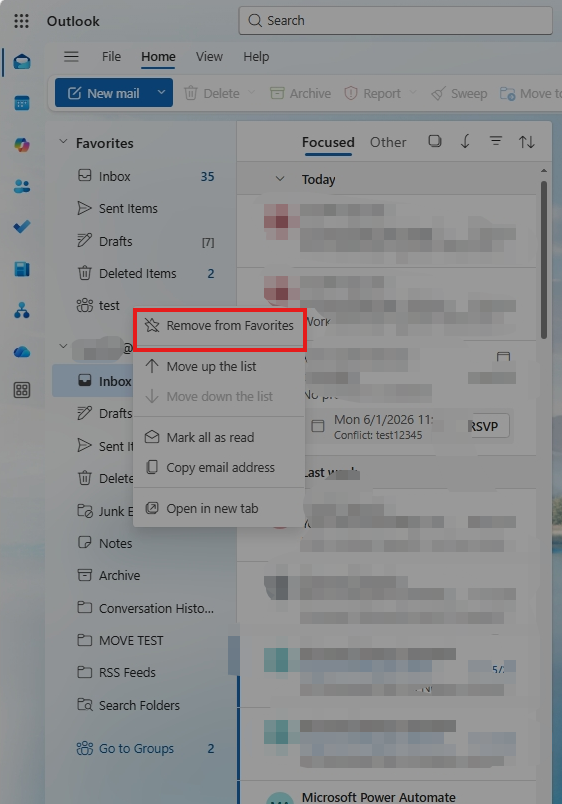Open the app launcher grid icon
562x804 pixels.
point(21,21)
